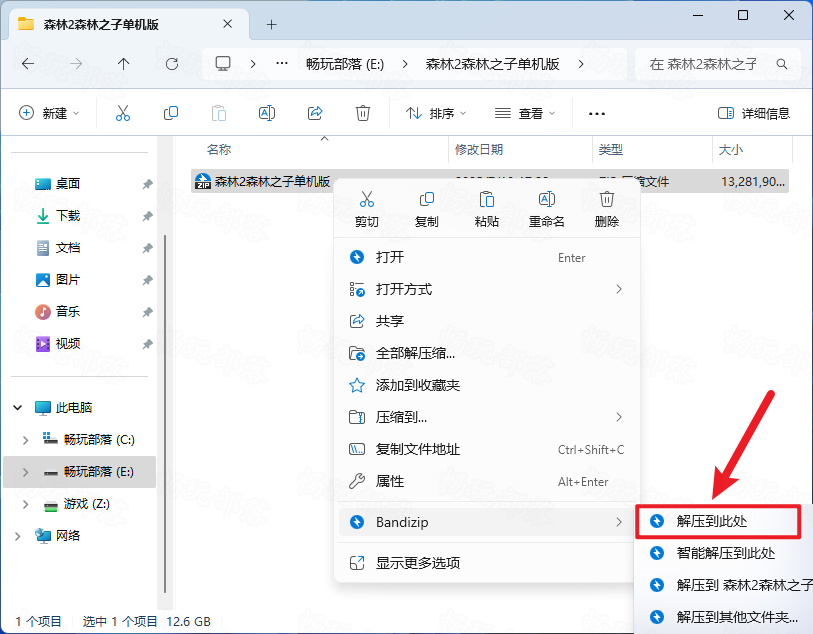Click the This PC monitor icon in address bar
The image size is (813, 634).
pos(223,64)
